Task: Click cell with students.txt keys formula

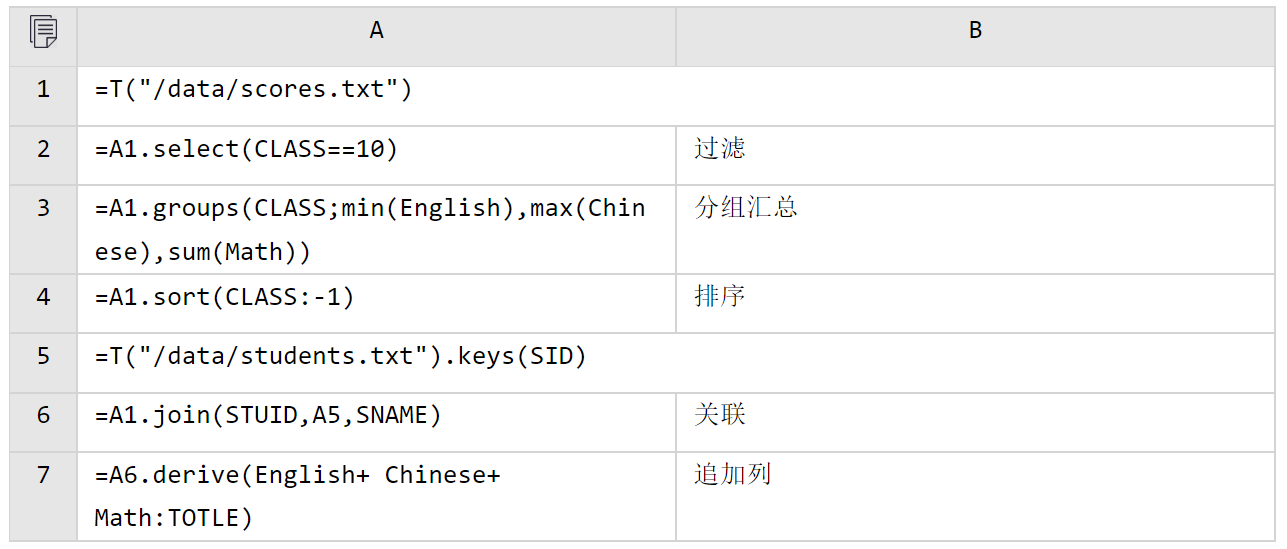Action: (x=677, y=363)
